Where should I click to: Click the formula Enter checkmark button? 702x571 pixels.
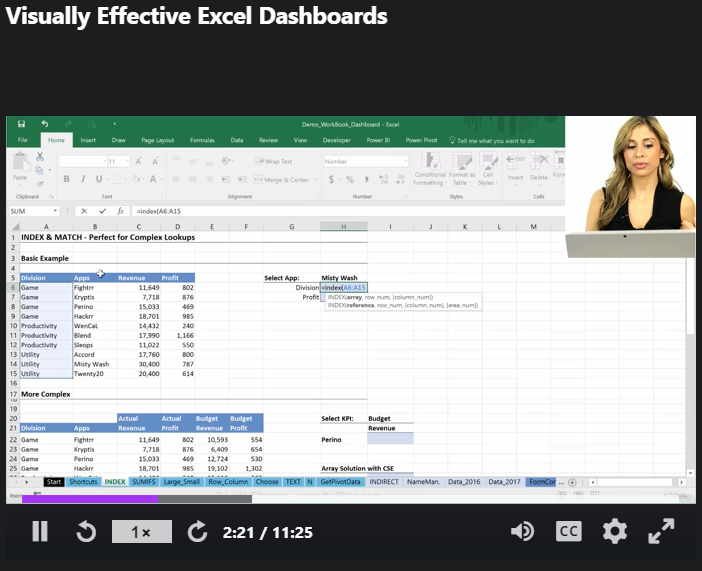[x=103, y=211]
